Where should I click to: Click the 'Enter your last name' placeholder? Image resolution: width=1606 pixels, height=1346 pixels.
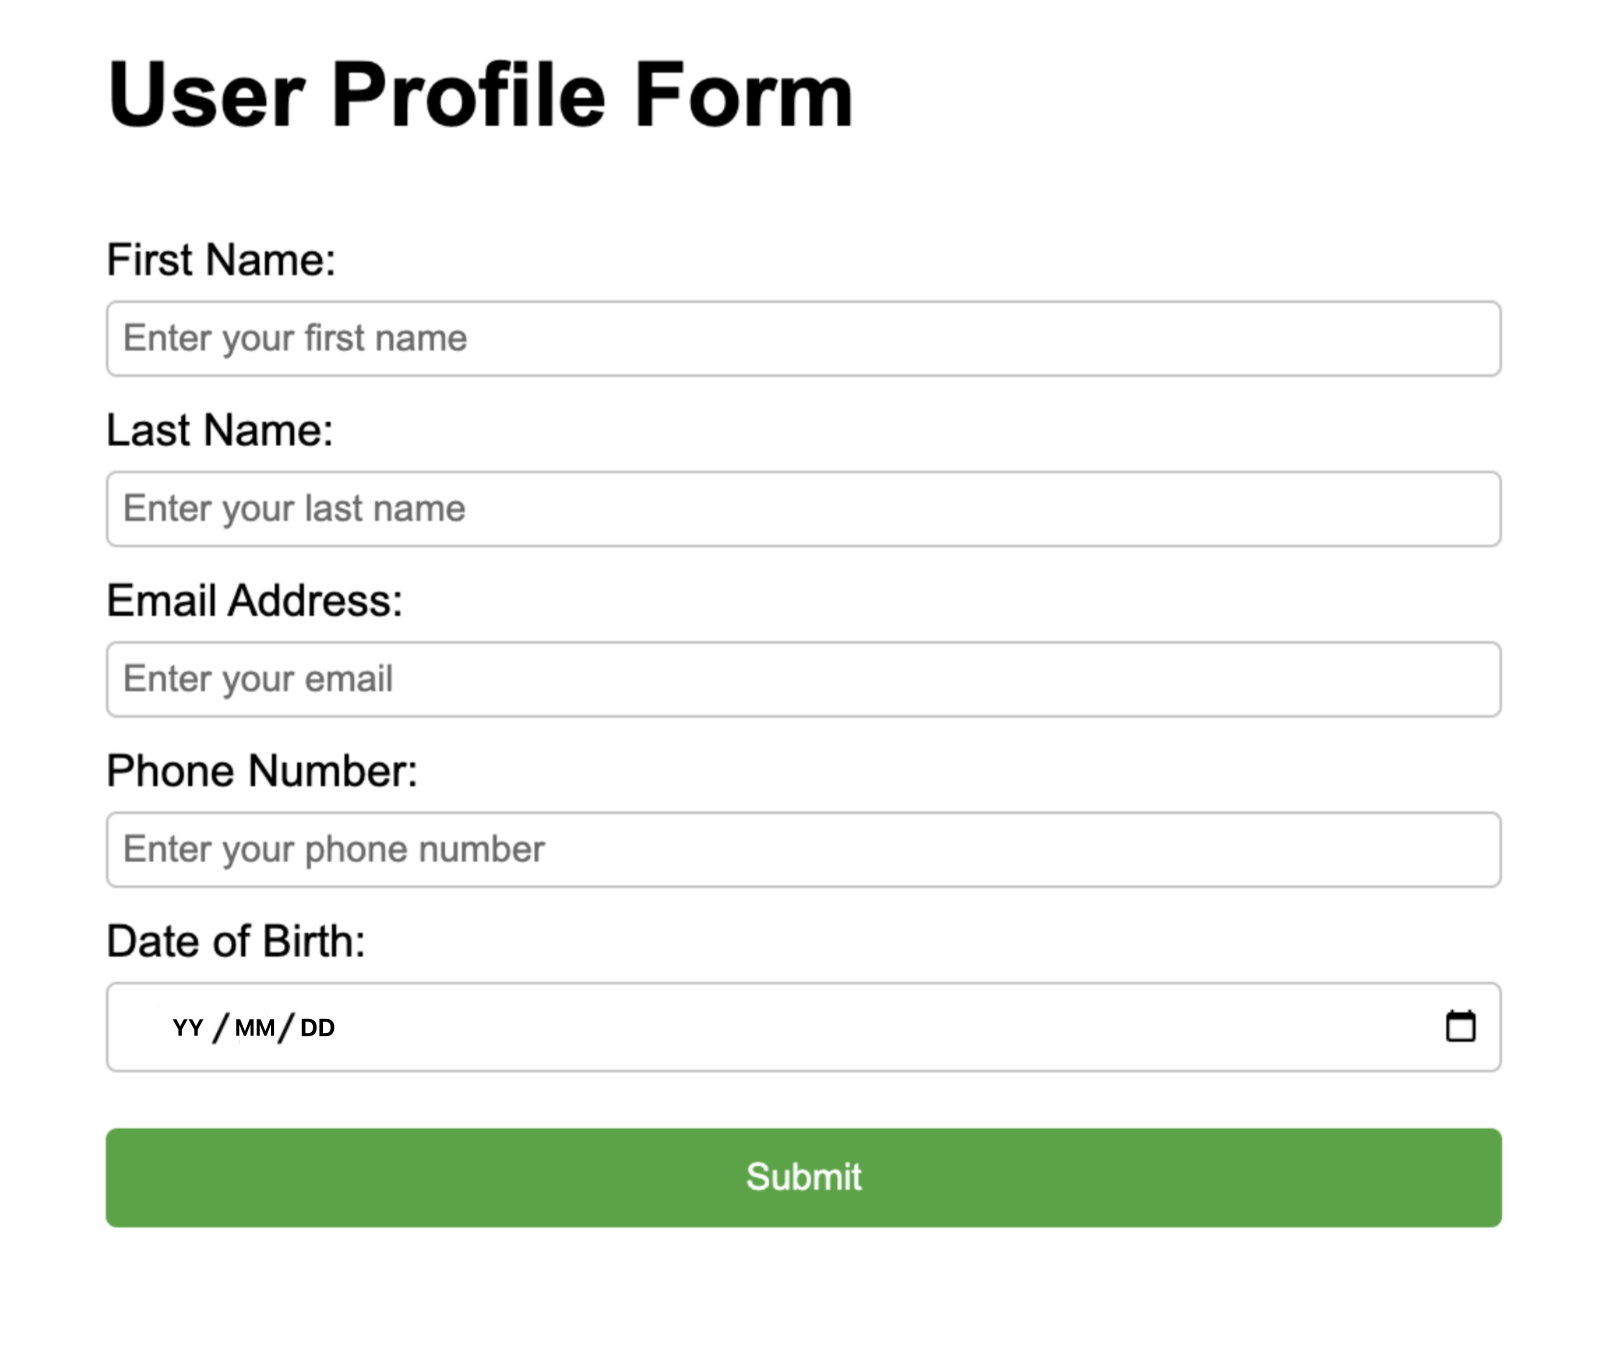point(293,509)
